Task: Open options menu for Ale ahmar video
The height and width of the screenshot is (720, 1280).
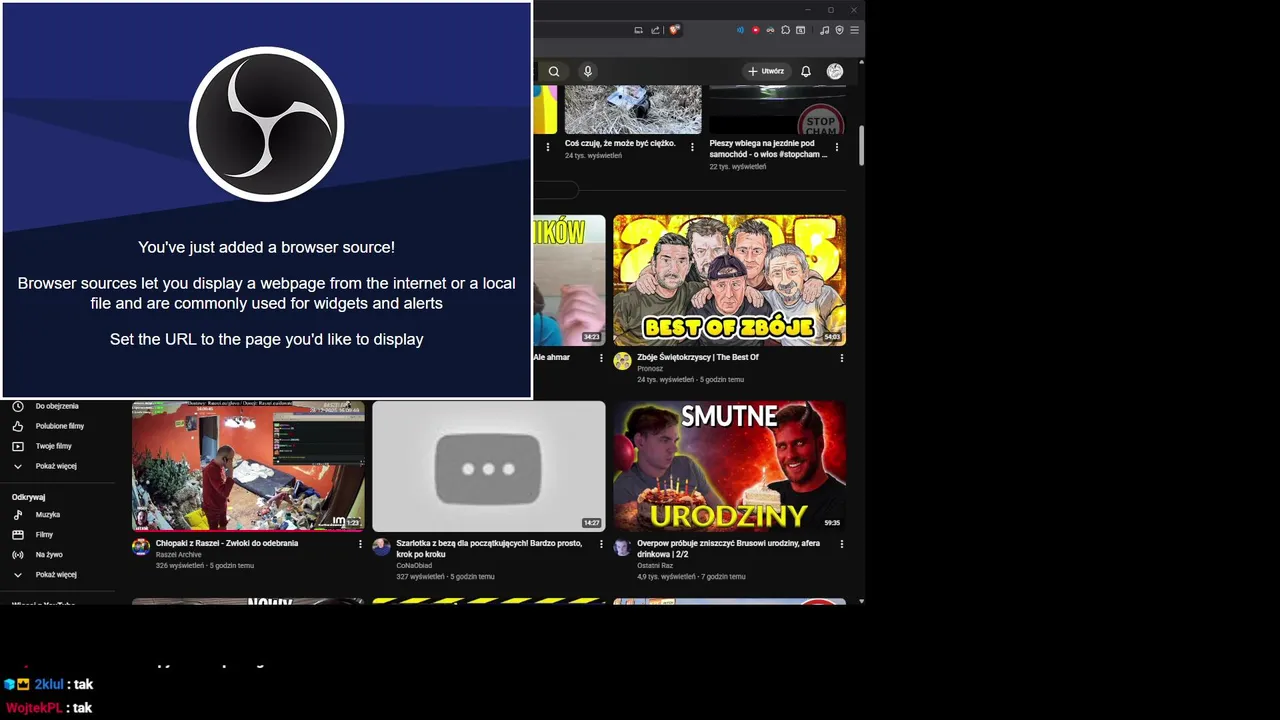Action: tap(601, 358)
